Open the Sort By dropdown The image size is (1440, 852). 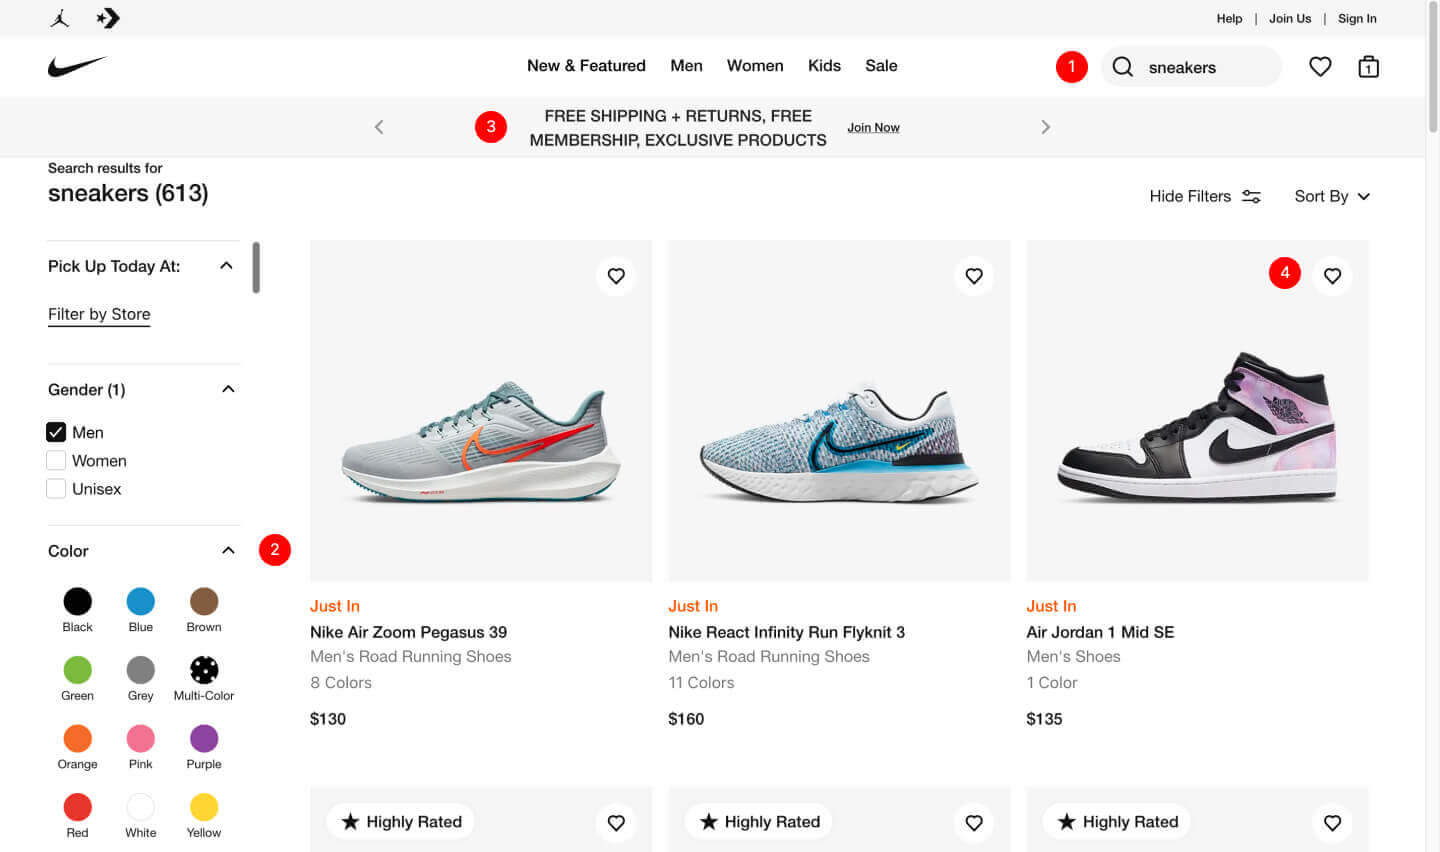(1332, 197)
